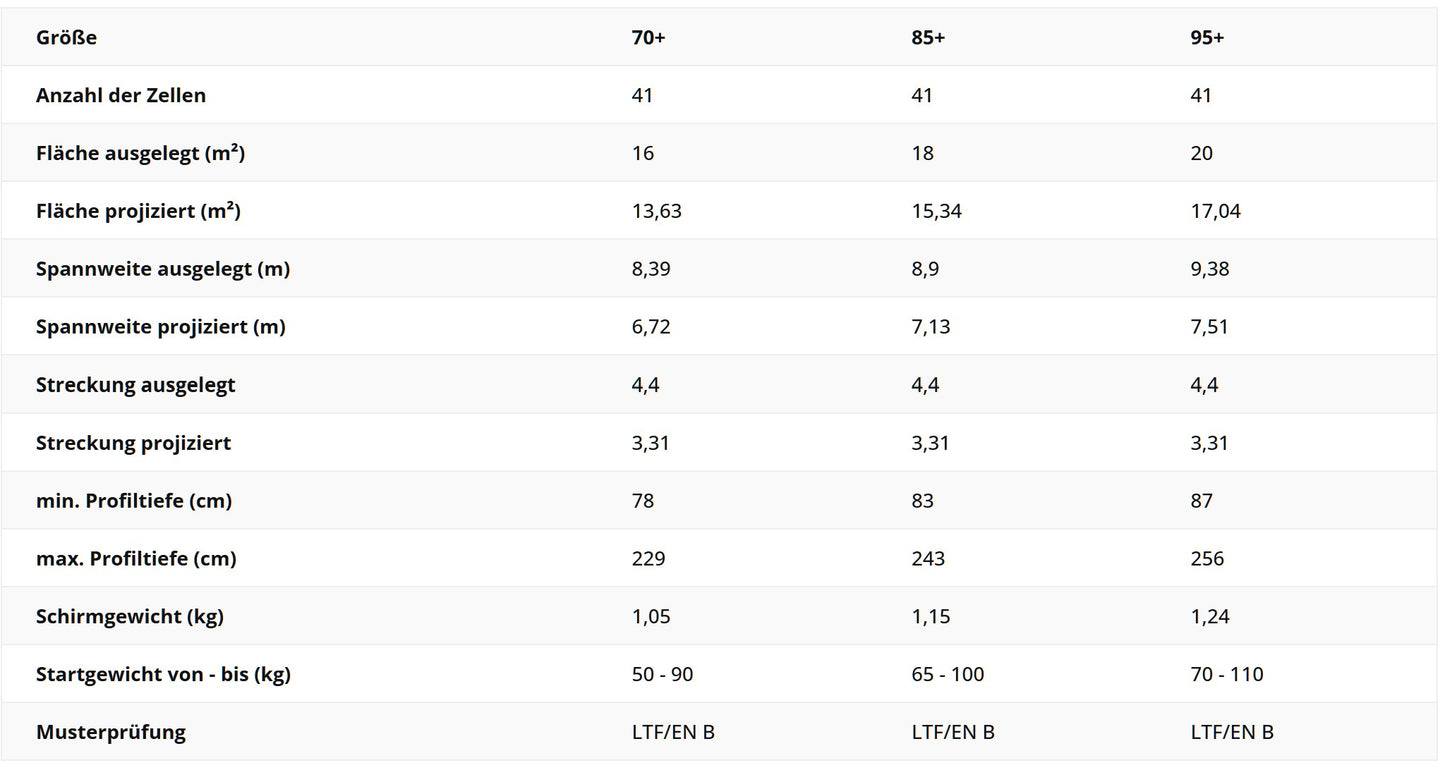Select the 70+ size column header
This screenshot has width=1445, height=770.
pyautogui.click(x=648, y=38)
